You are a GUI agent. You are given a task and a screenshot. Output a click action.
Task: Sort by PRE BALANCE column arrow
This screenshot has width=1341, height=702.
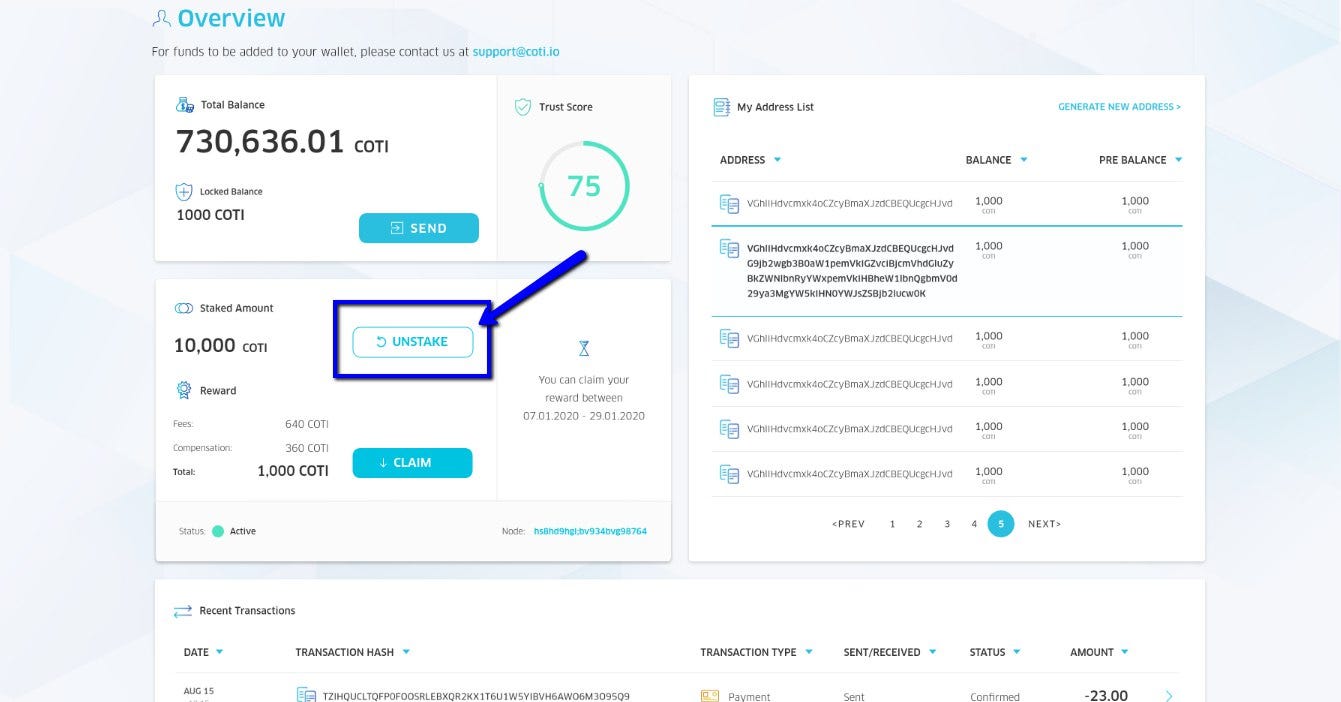[1178, 160]
